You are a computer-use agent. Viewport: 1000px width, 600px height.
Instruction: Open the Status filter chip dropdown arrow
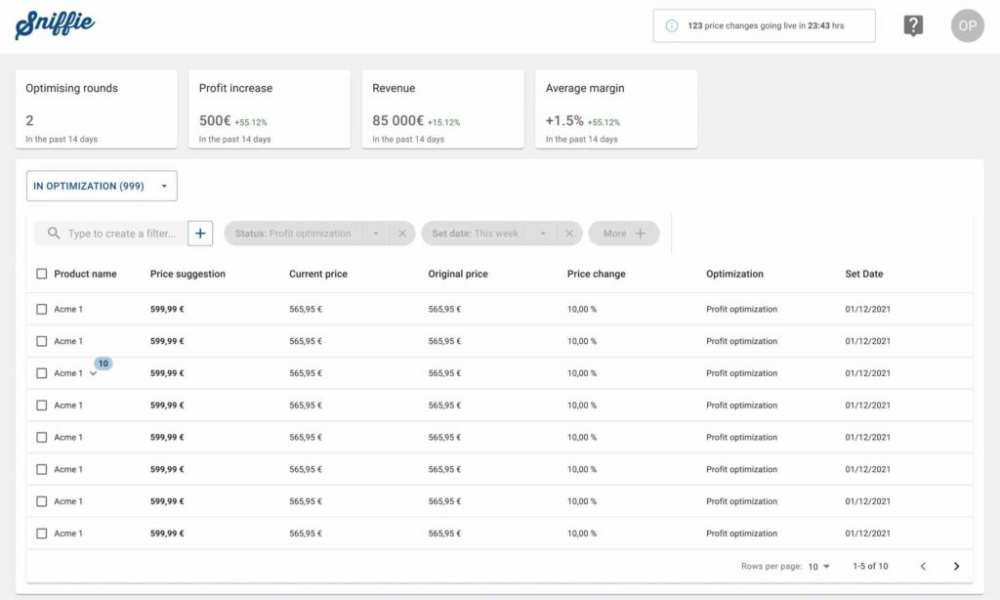[376, 233]
